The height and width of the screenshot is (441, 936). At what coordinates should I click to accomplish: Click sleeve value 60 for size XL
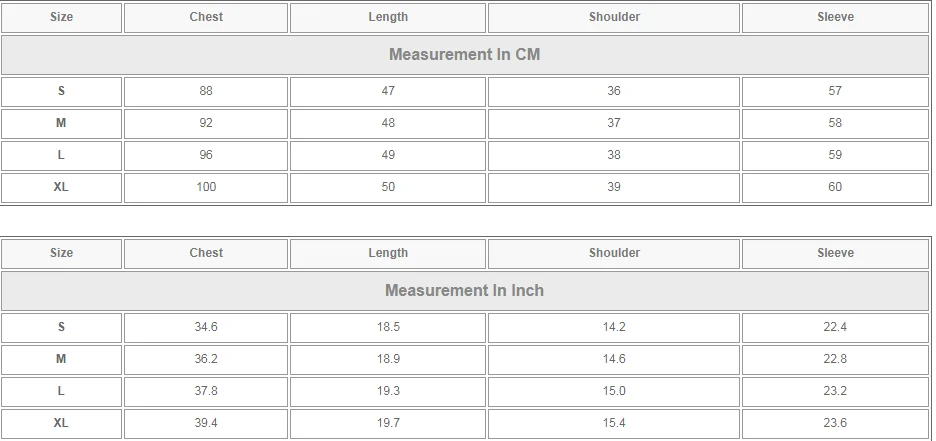tap(835, 187)
